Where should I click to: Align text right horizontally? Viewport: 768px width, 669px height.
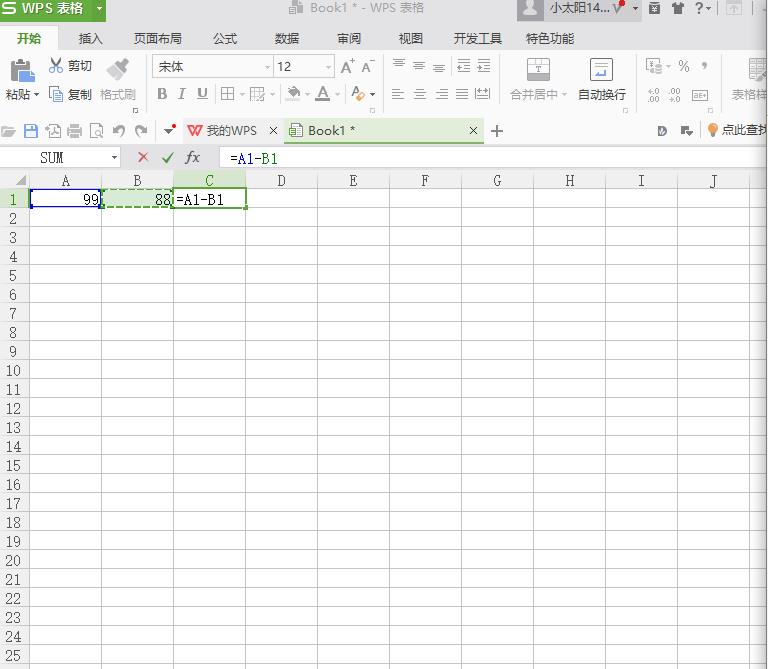click(441, 94)
